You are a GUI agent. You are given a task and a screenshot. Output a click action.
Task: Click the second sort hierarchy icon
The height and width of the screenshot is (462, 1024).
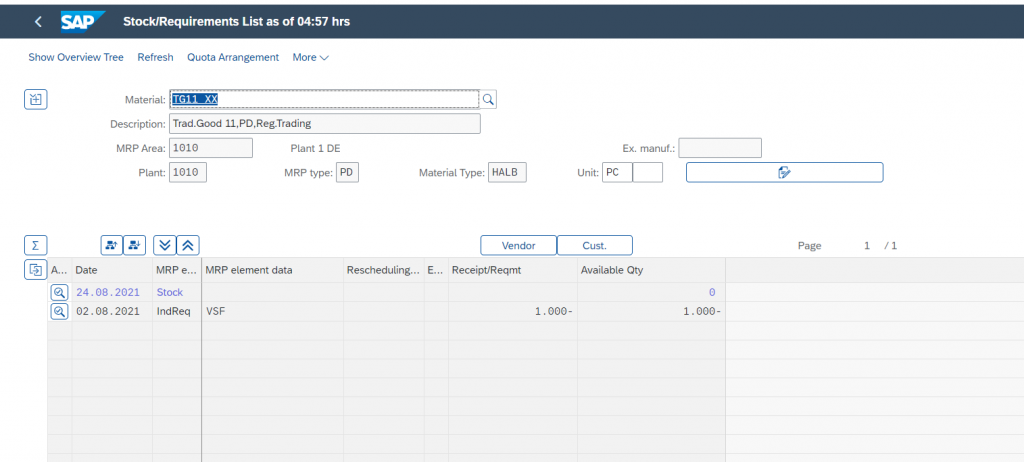click(x=135, y=245)
